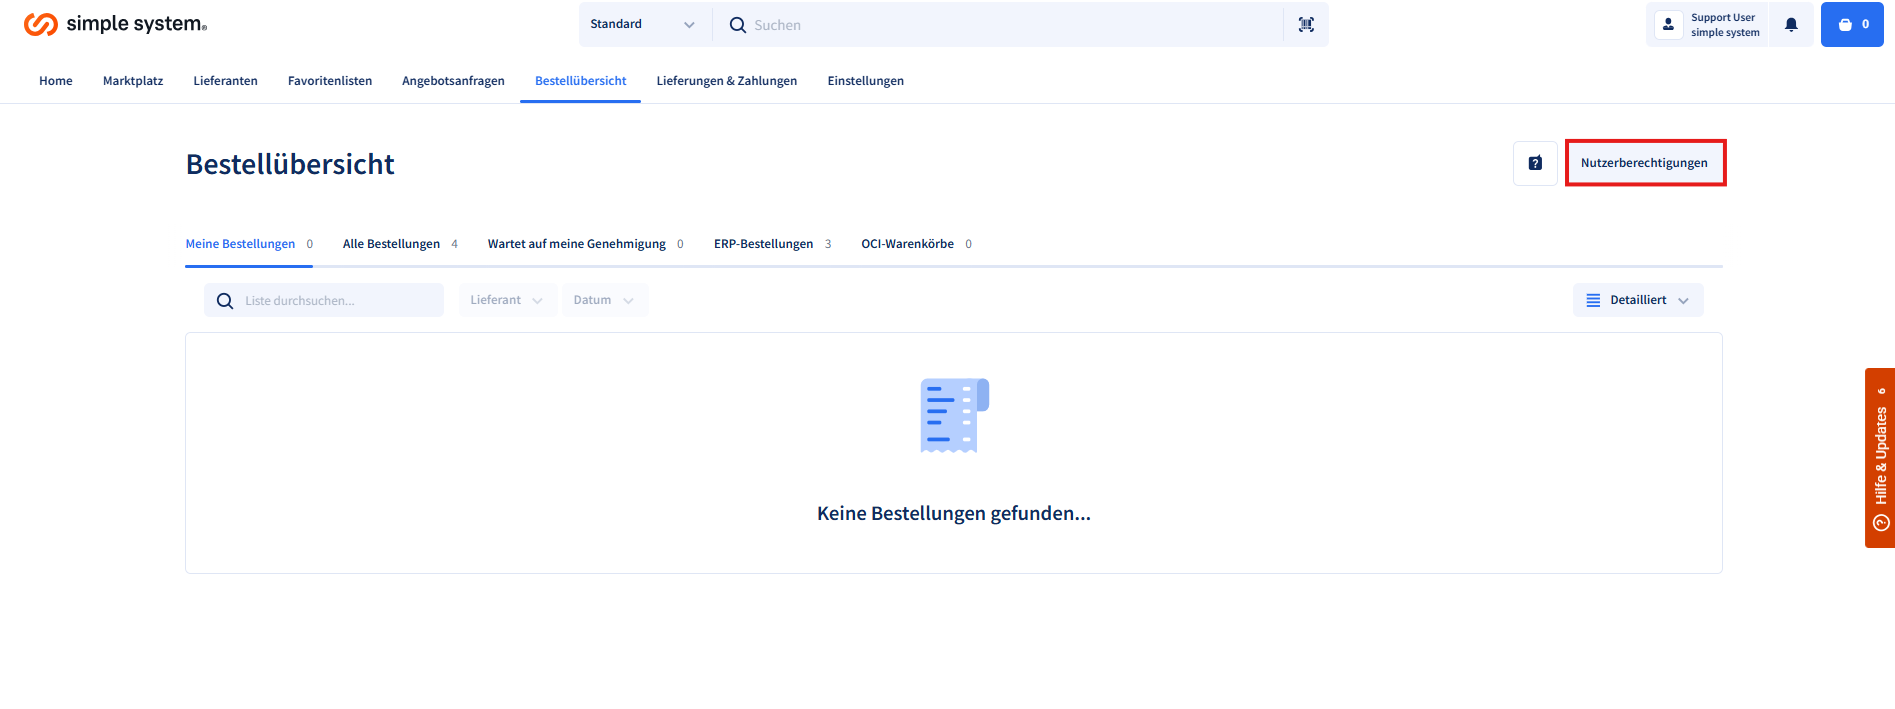This screenshot has width=1895, height=709.
Task: Change the Detailliert view dropdown
Action: tap(1637, 300)
